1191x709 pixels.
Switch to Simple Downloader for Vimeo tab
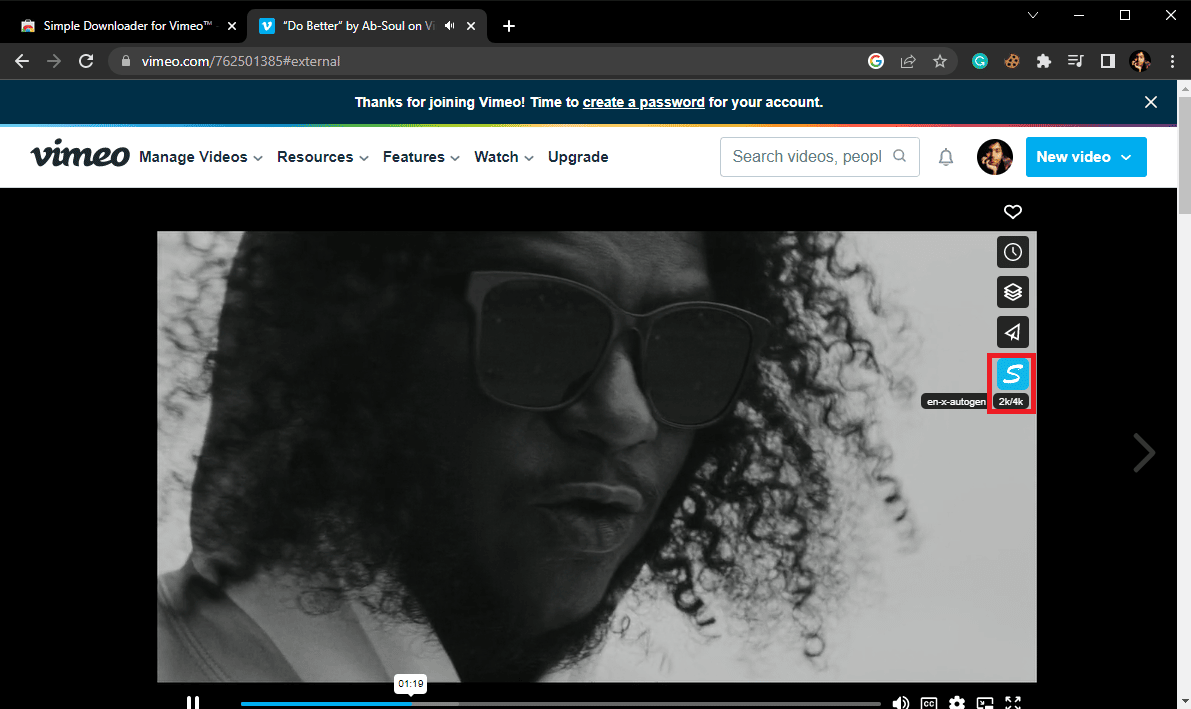click(128, 26)
